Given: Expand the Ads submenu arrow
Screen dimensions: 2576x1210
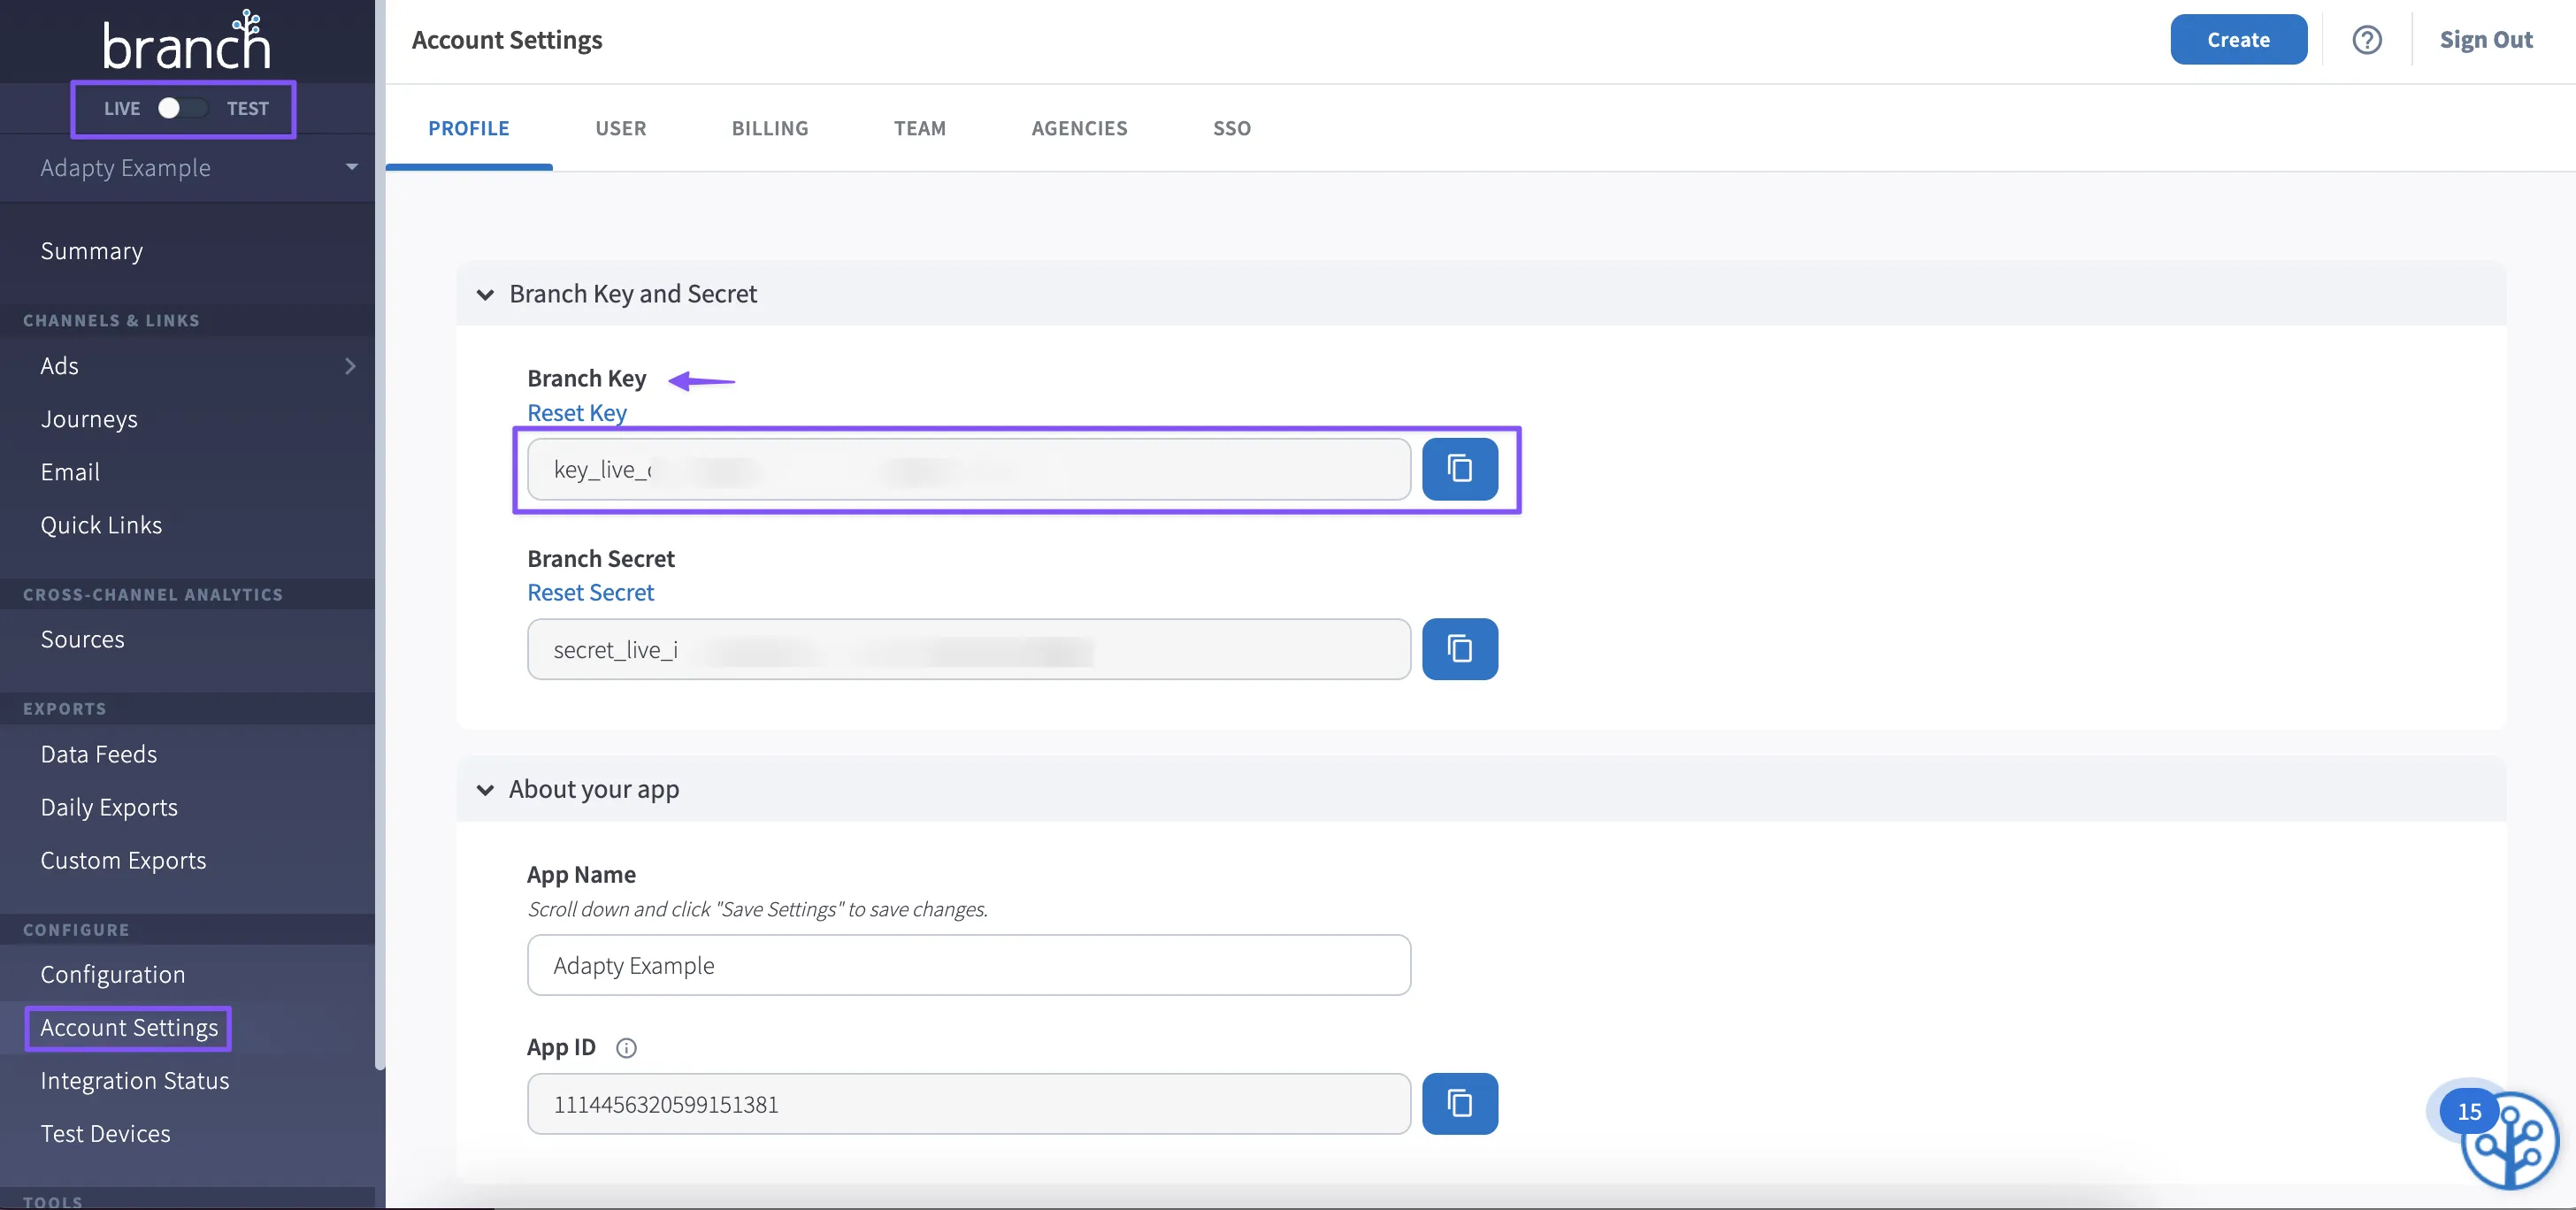Looking at the screenshot, I should 350,366.
